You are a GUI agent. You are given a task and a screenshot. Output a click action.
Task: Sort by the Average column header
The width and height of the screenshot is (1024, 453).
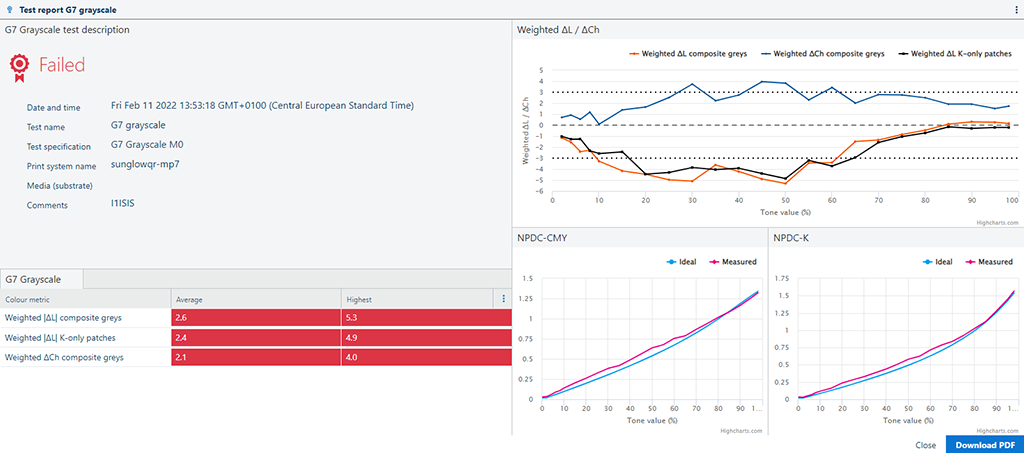tap(190, 299)
